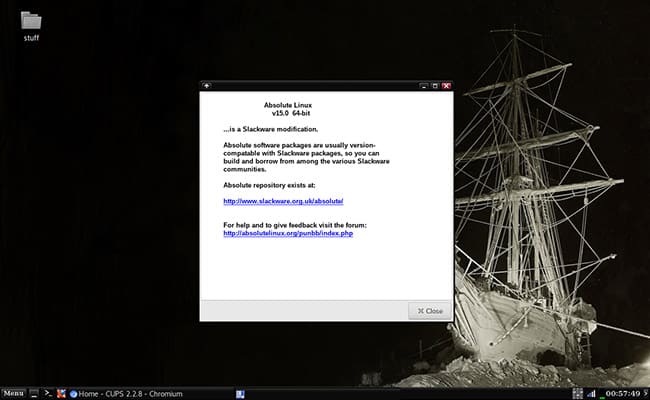This screenshot has width=650, height=400.
Task: Launch the terminal from taskbar
Action: (x=48, y=393)
